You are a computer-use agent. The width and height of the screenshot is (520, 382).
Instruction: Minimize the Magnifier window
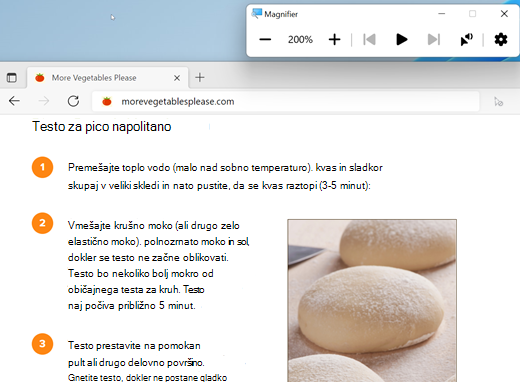[x=442, y=14]
